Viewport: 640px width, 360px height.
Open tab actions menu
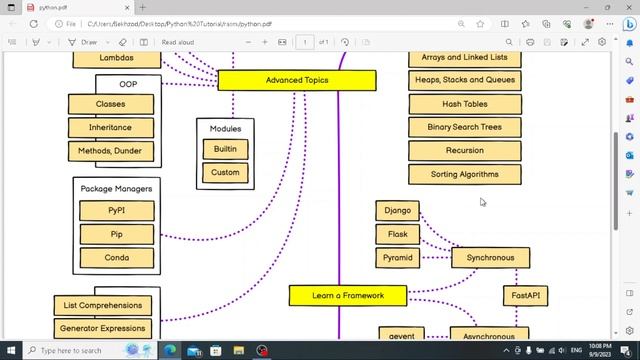(x=11, y=7)
